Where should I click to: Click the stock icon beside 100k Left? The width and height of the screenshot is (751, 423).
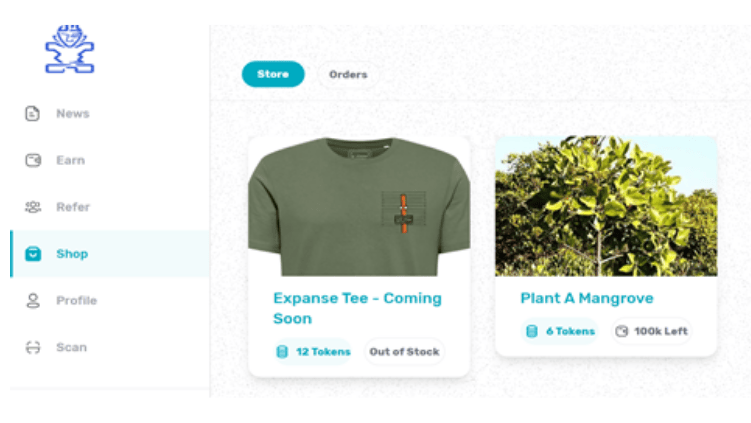tap(622, 331)
